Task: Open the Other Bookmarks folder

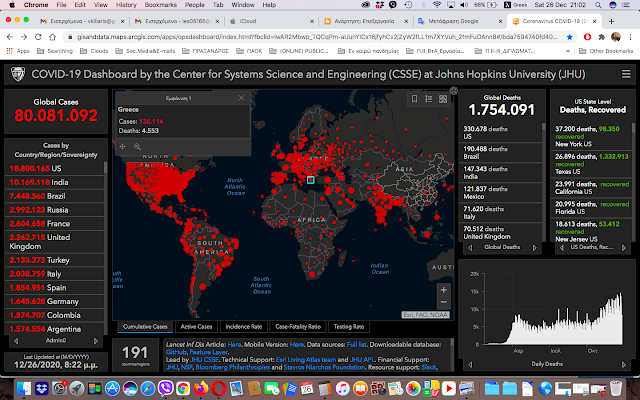Action: (606, 51)
